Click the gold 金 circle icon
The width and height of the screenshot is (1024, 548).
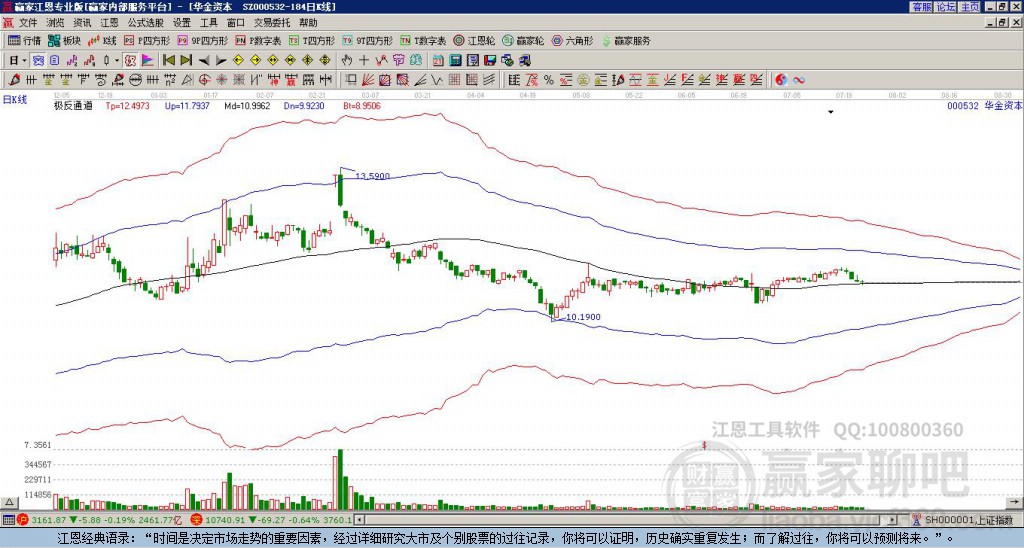(583, 80)
